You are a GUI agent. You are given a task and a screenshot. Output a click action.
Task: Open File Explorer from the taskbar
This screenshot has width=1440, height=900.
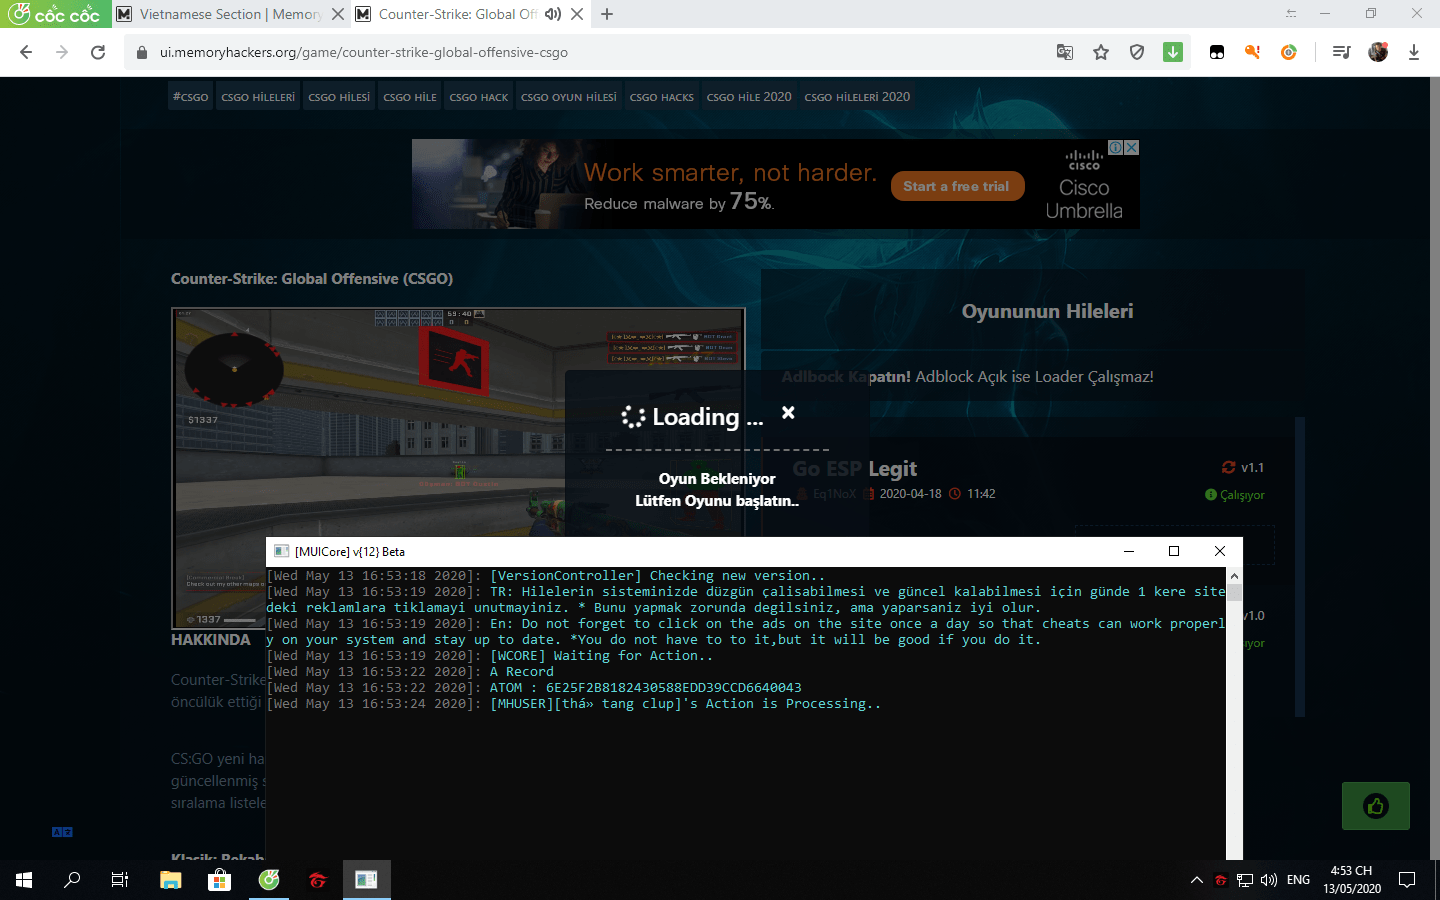coord(170,880)
